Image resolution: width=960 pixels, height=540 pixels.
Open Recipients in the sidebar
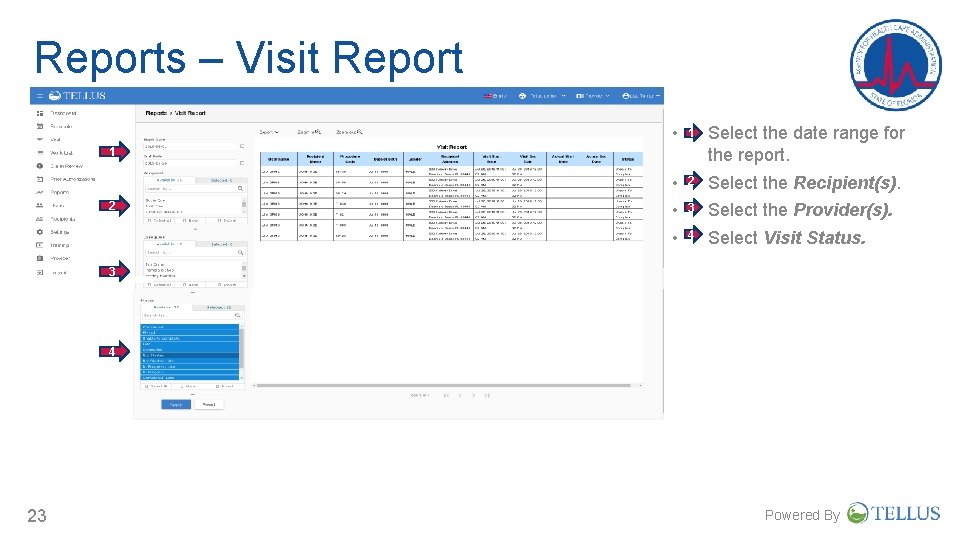tap(56, 219)
